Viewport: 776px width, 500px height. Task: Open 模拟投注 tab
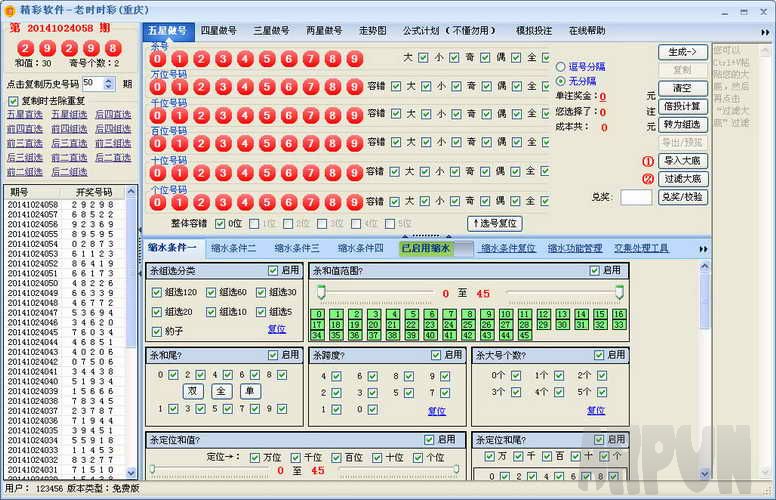534,31
